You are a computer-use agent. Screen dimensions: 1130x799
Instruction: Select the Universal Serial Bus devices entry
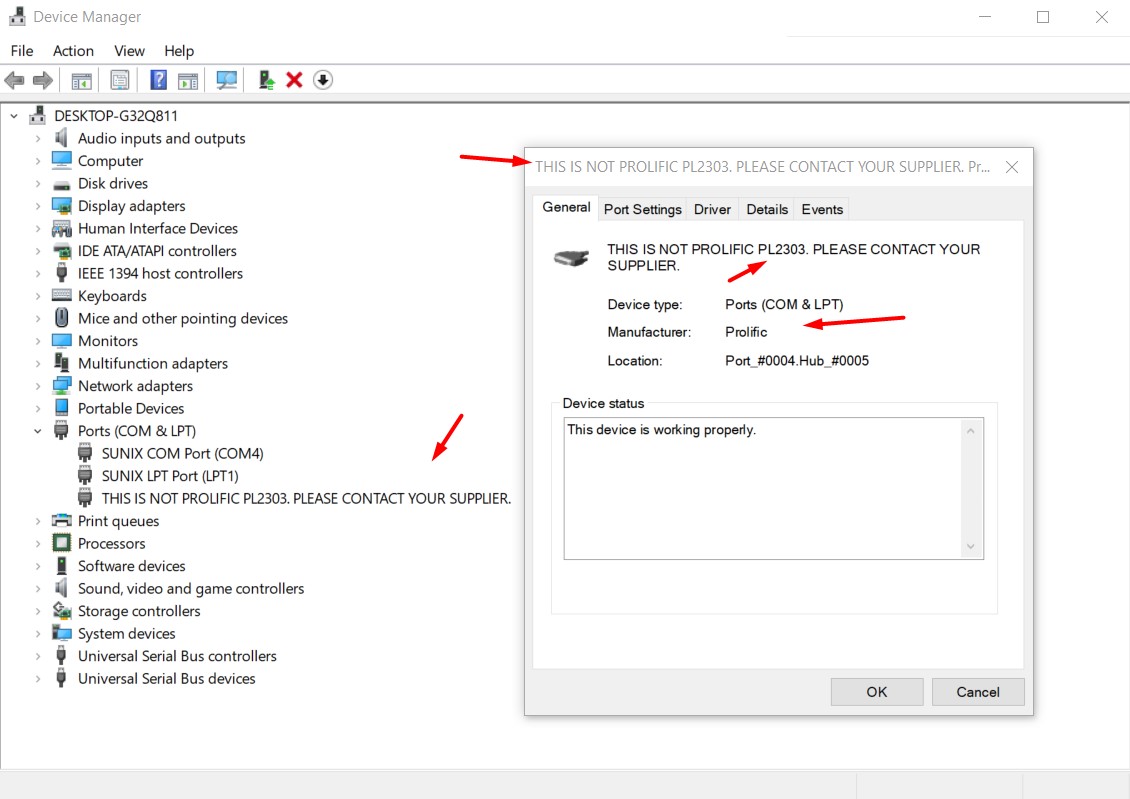(166, 678)
